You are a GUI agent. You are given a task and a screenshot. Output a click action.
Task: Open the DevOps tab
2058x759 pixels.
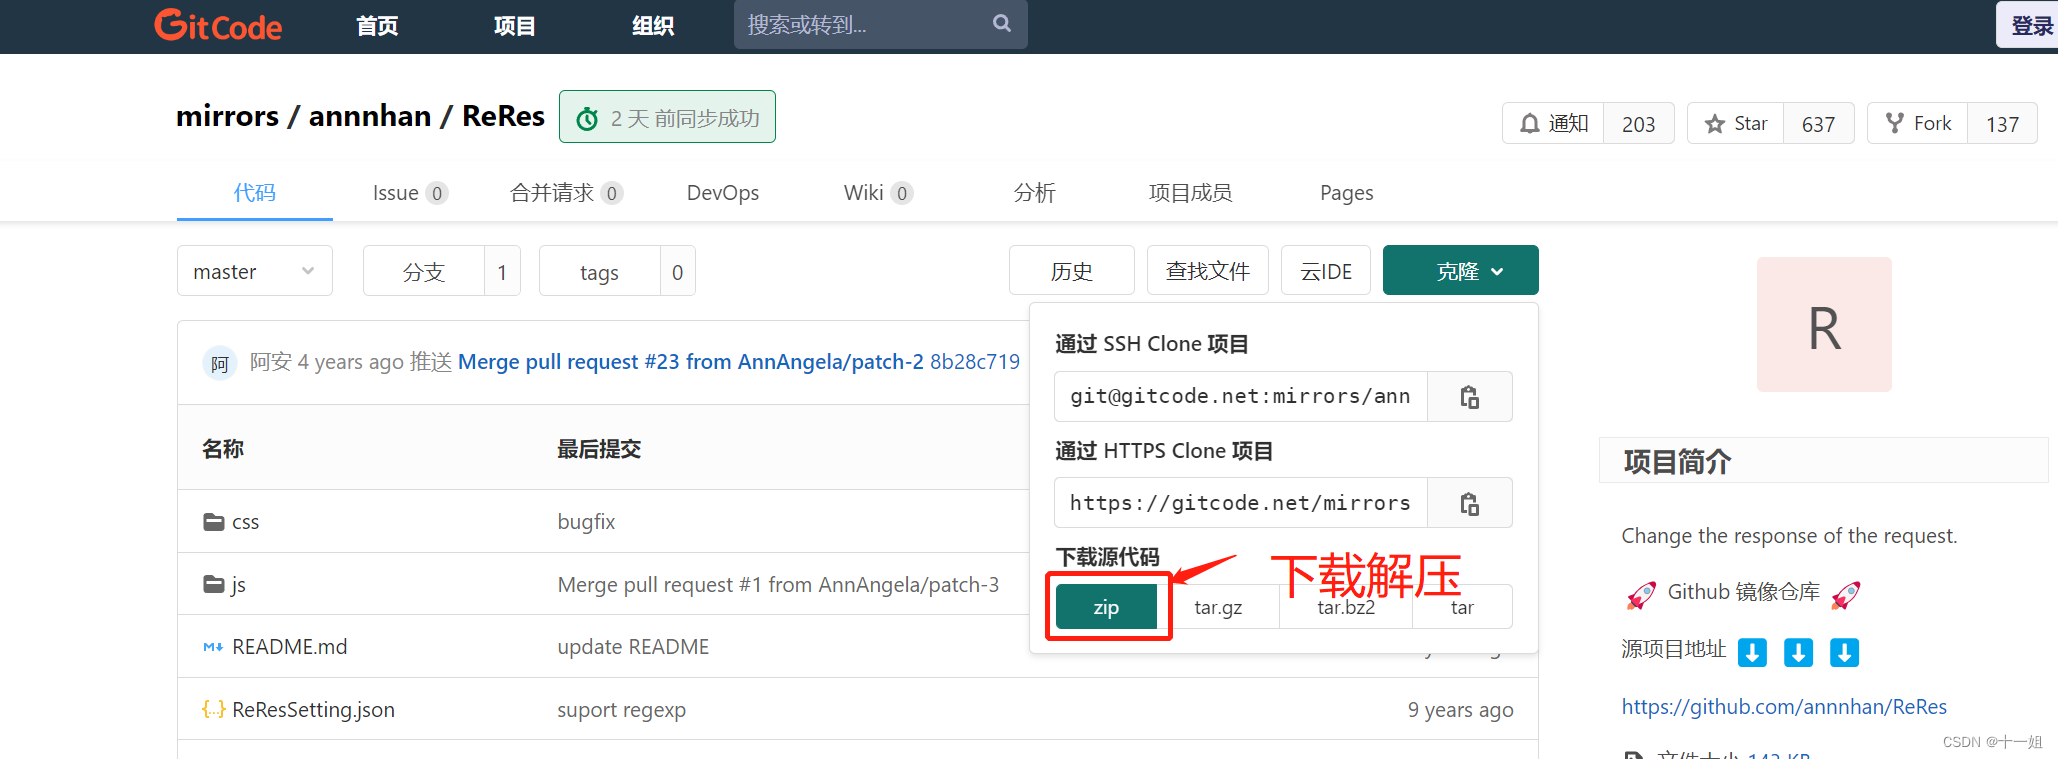[722, 192]
